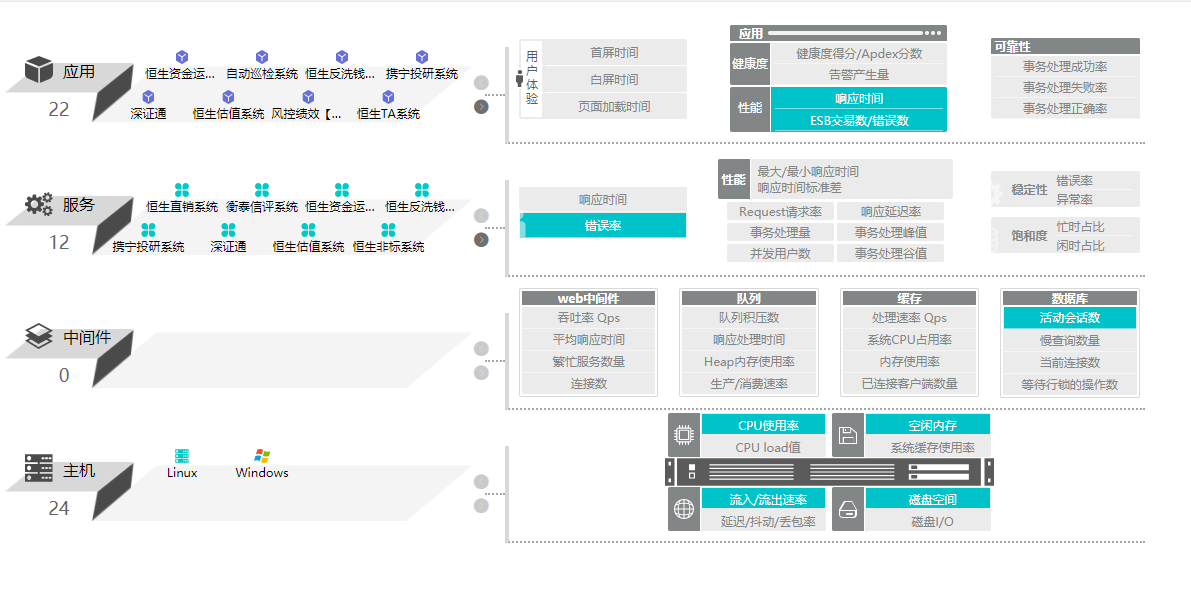The image size is (1191, 603).
Task: Click the 首屏时间 metric button
Action: [x=614, y=52]
